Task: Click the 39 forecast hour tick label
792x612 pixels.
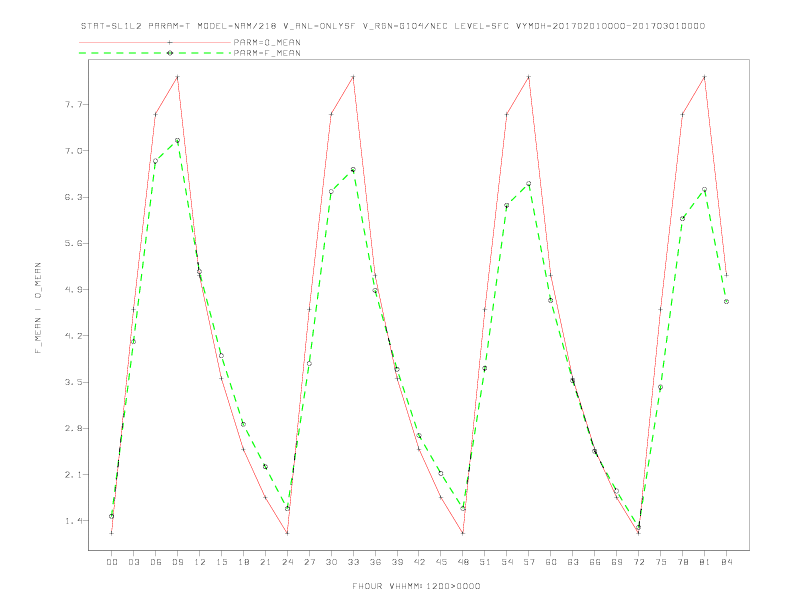Action: click(x=397, y=562)
